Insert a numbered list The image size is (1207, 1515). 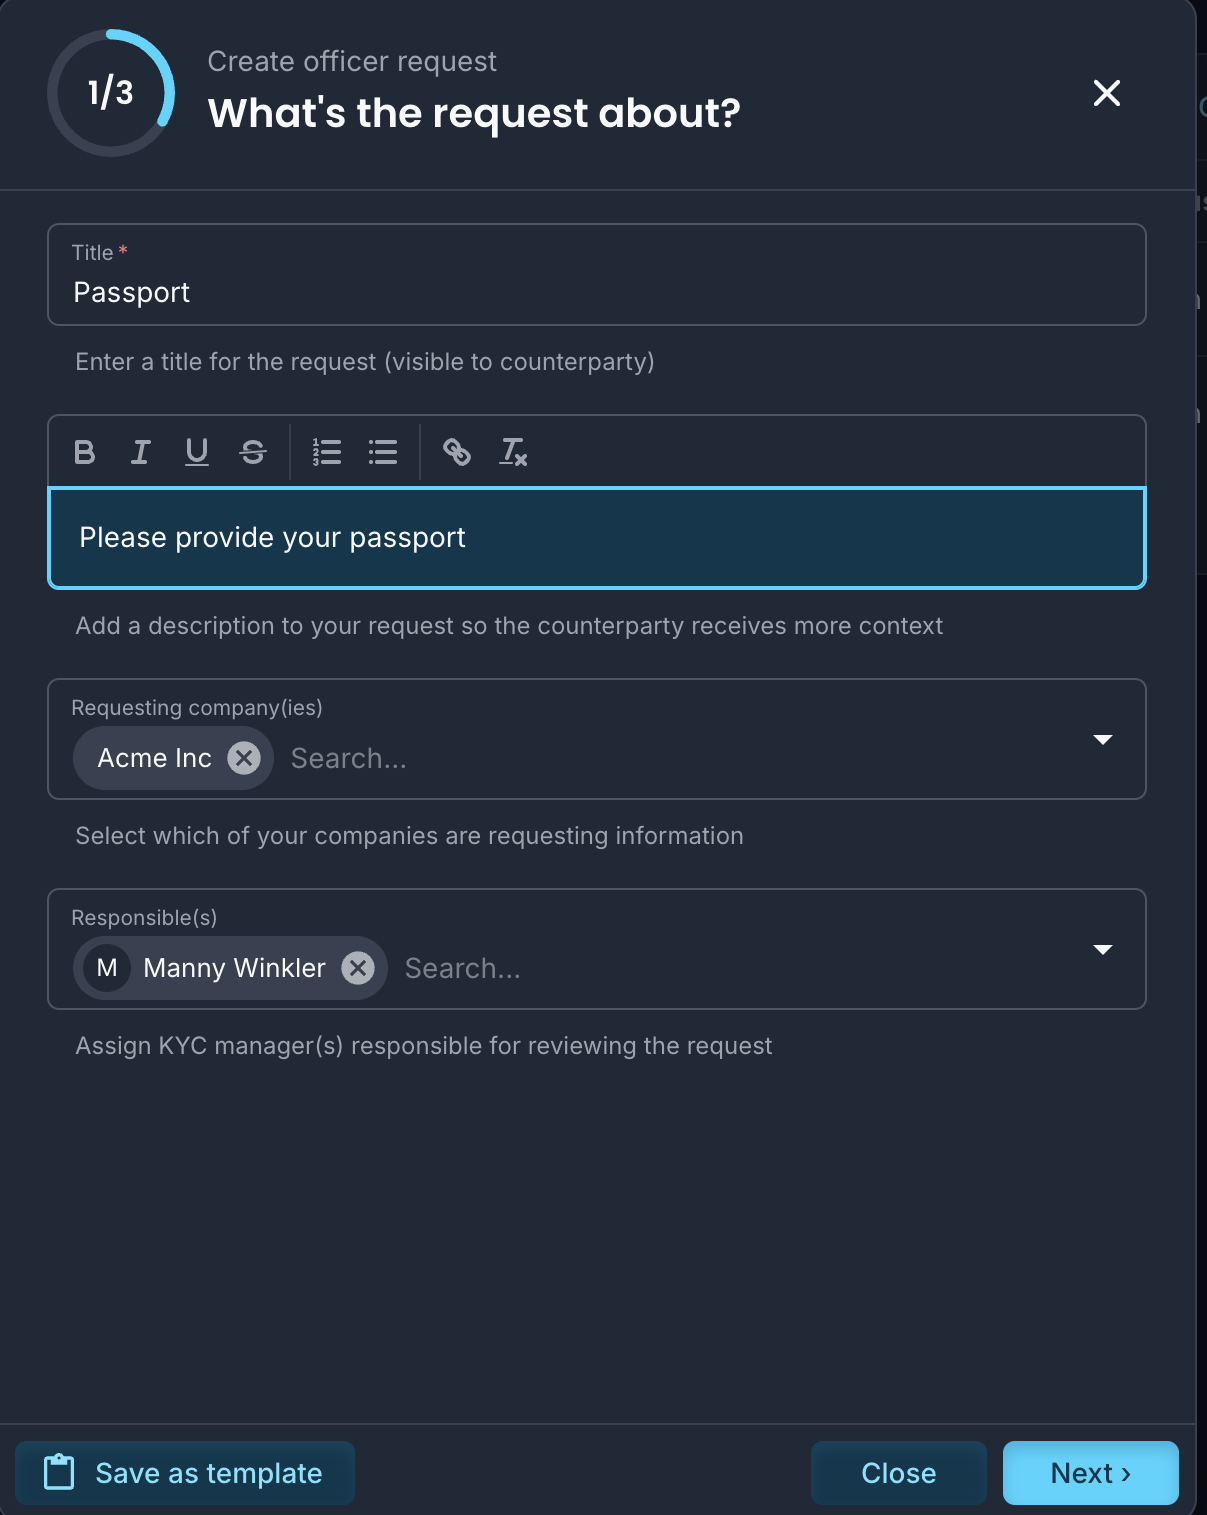coord(327,452)
